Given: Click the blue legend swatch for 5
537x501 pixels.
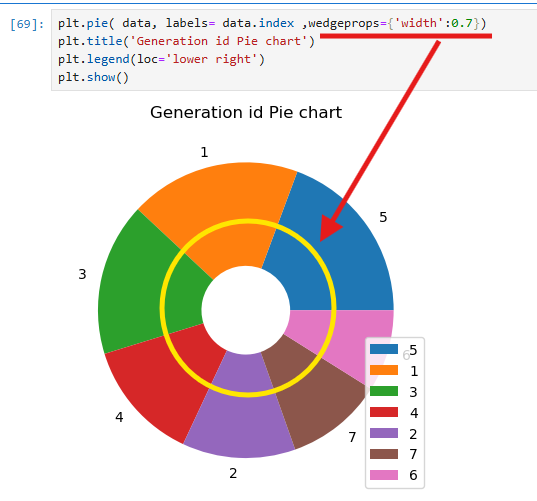Looking at the screenshot, I should tap(384, 349).
